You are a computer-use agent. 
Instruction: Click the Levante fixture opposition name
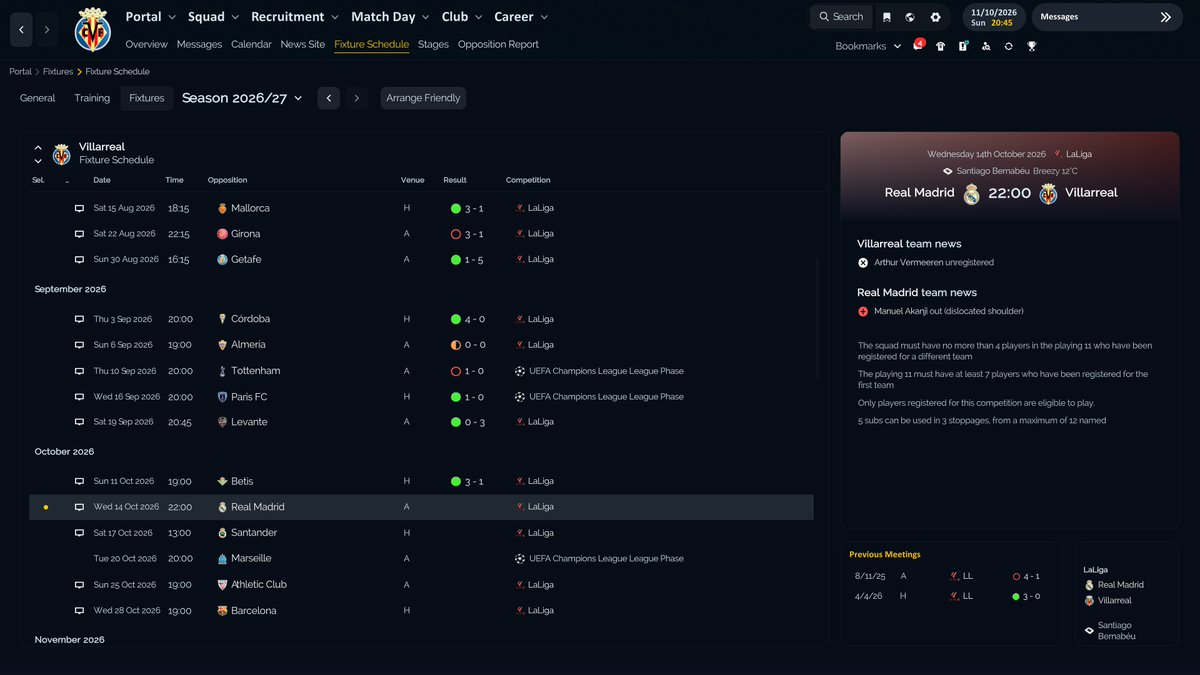pyautogui.click(x=249, y=422)
